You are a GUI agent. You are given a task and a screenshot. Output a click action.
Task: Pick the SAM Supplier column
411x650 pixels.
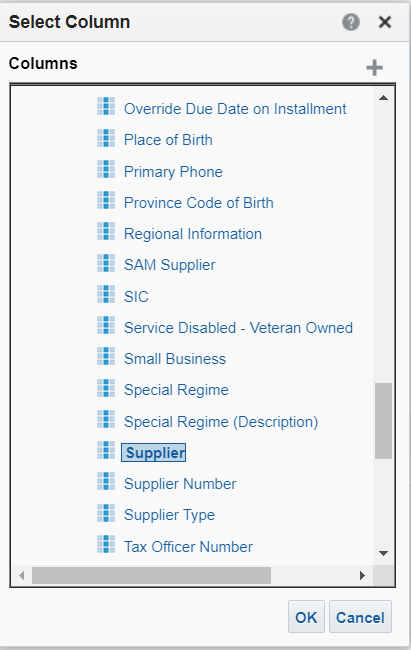tap(170, 265)
